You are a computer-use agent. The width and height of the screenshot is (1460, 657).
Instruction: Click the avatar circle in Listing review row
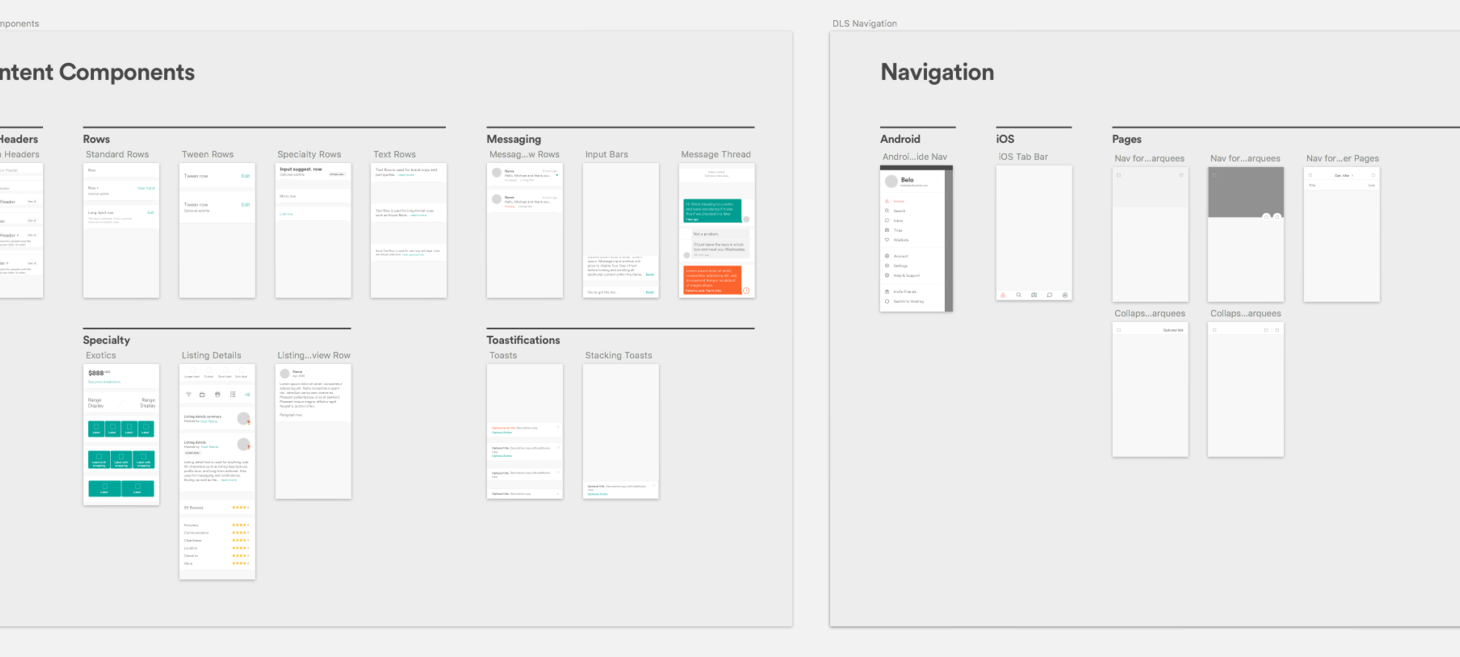click(x=285, y=374)
